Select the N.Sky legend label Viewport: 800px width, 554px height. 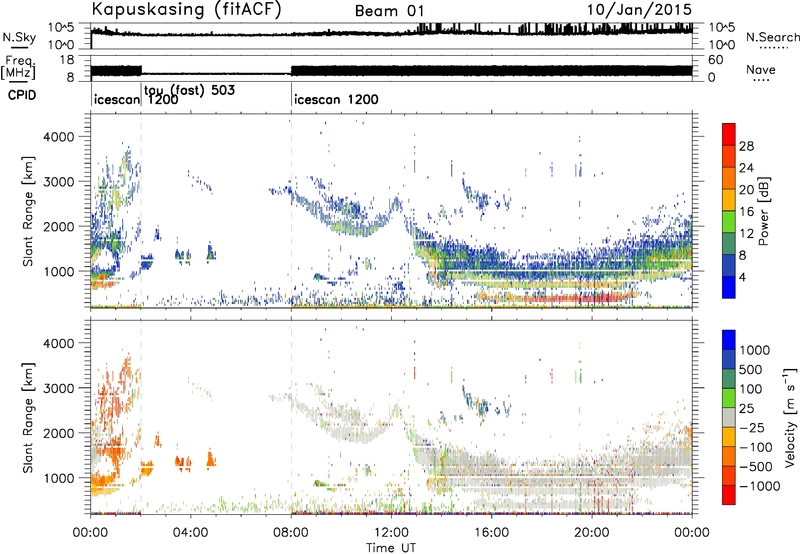[x=19, y=37]
